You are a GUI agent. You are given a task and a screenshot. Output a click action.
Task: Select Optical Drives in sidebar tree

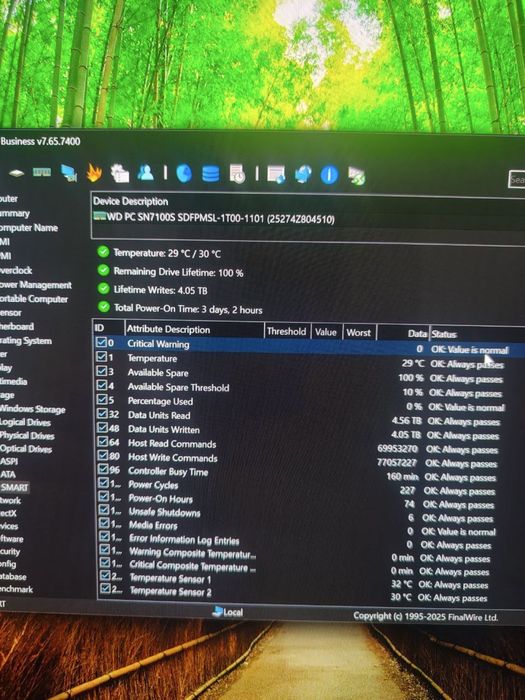point(26,449)
